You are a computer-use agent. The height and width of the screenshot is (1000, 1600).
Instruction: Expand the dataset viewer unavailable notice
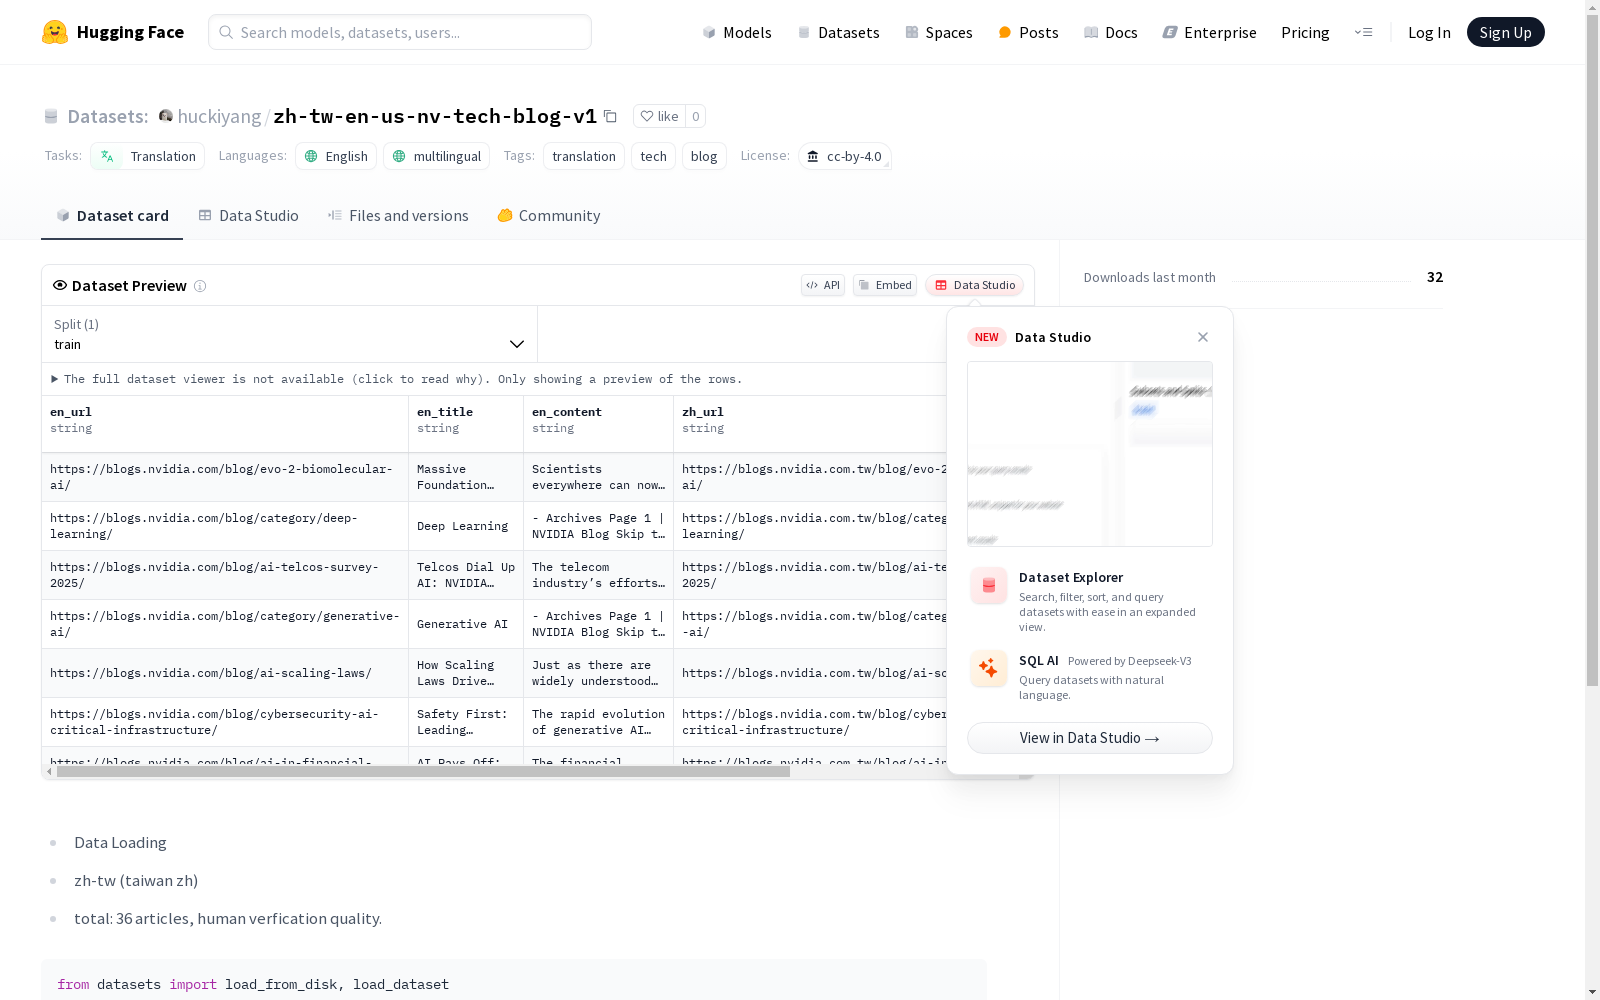click(x=397, y=379)
